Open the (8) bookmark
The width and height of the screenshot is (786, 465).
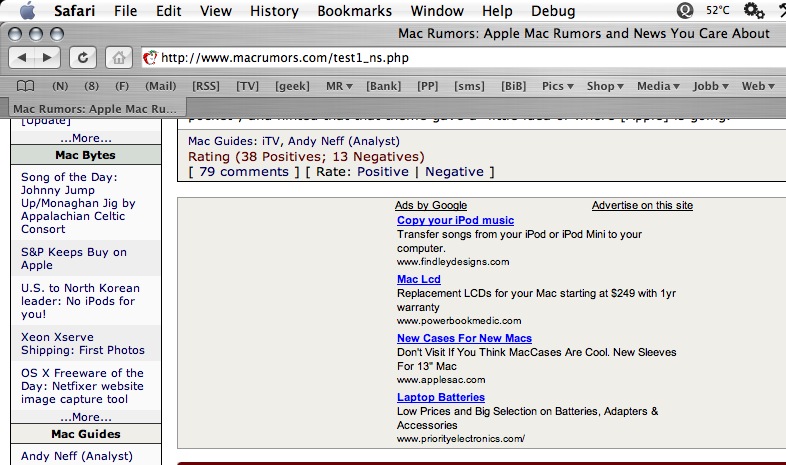[x=91, y=86]
